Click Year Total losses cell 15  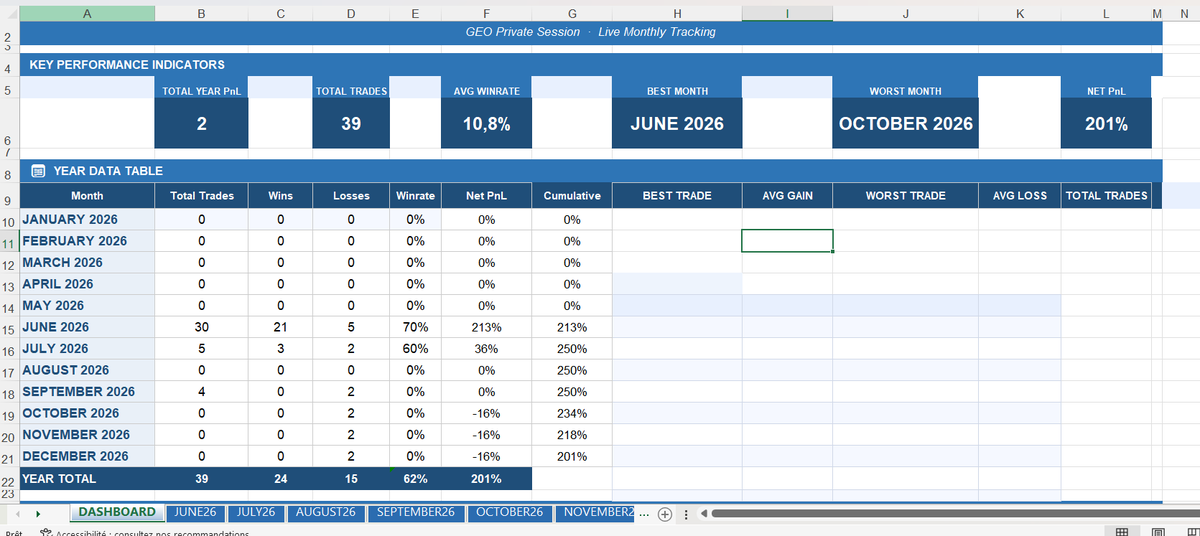(x=351, y=479)
